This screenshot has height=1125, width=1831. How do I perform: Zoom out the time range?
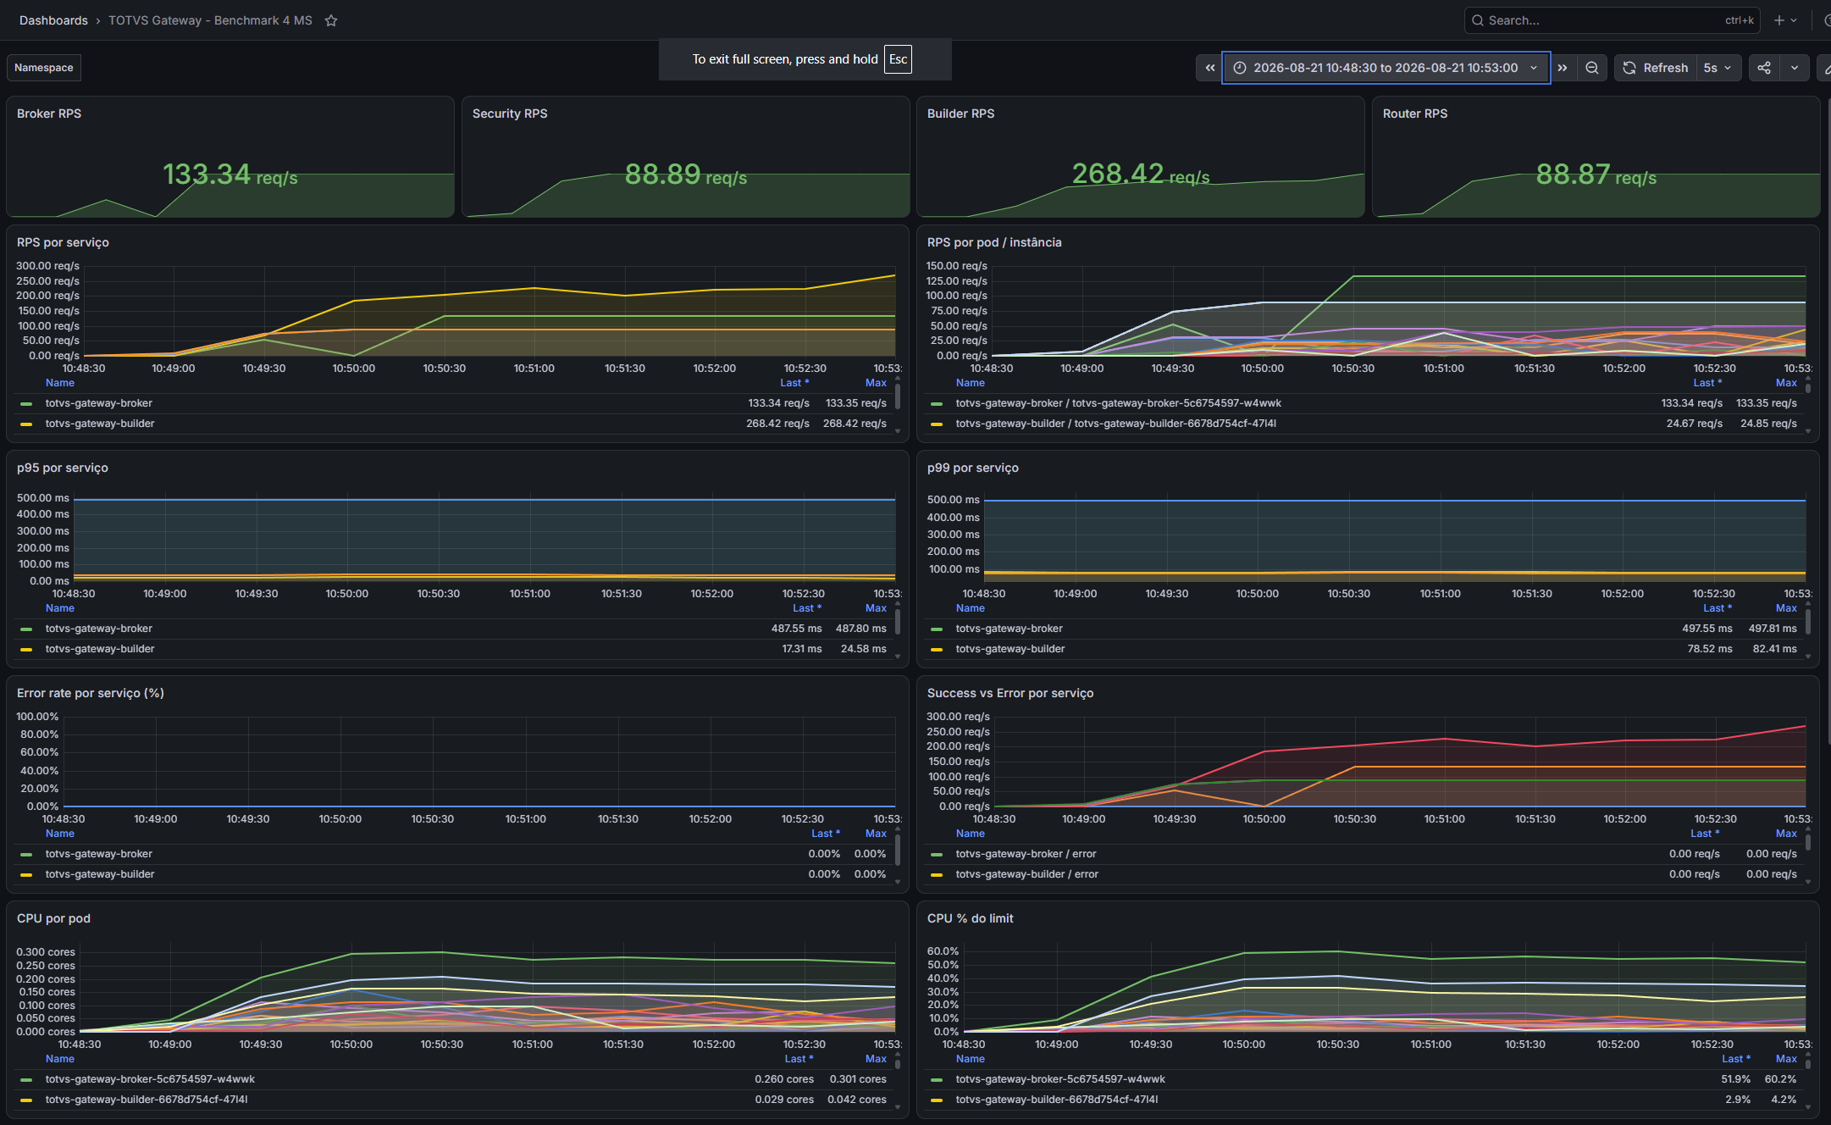(1592, 68)
